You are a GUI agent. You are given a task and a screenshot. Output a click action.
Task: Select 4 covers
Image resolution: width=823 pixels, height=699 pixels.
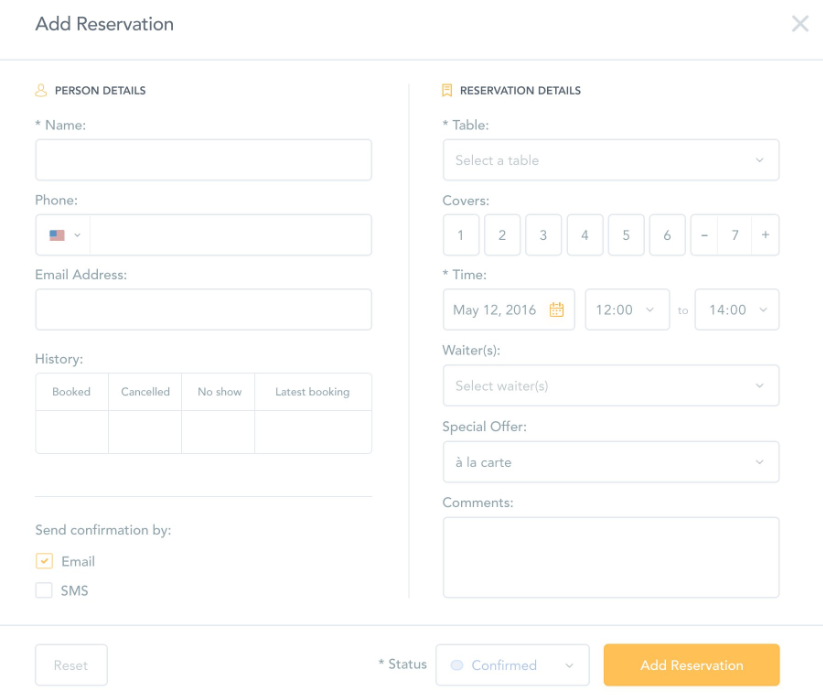[x=584, y=235]
